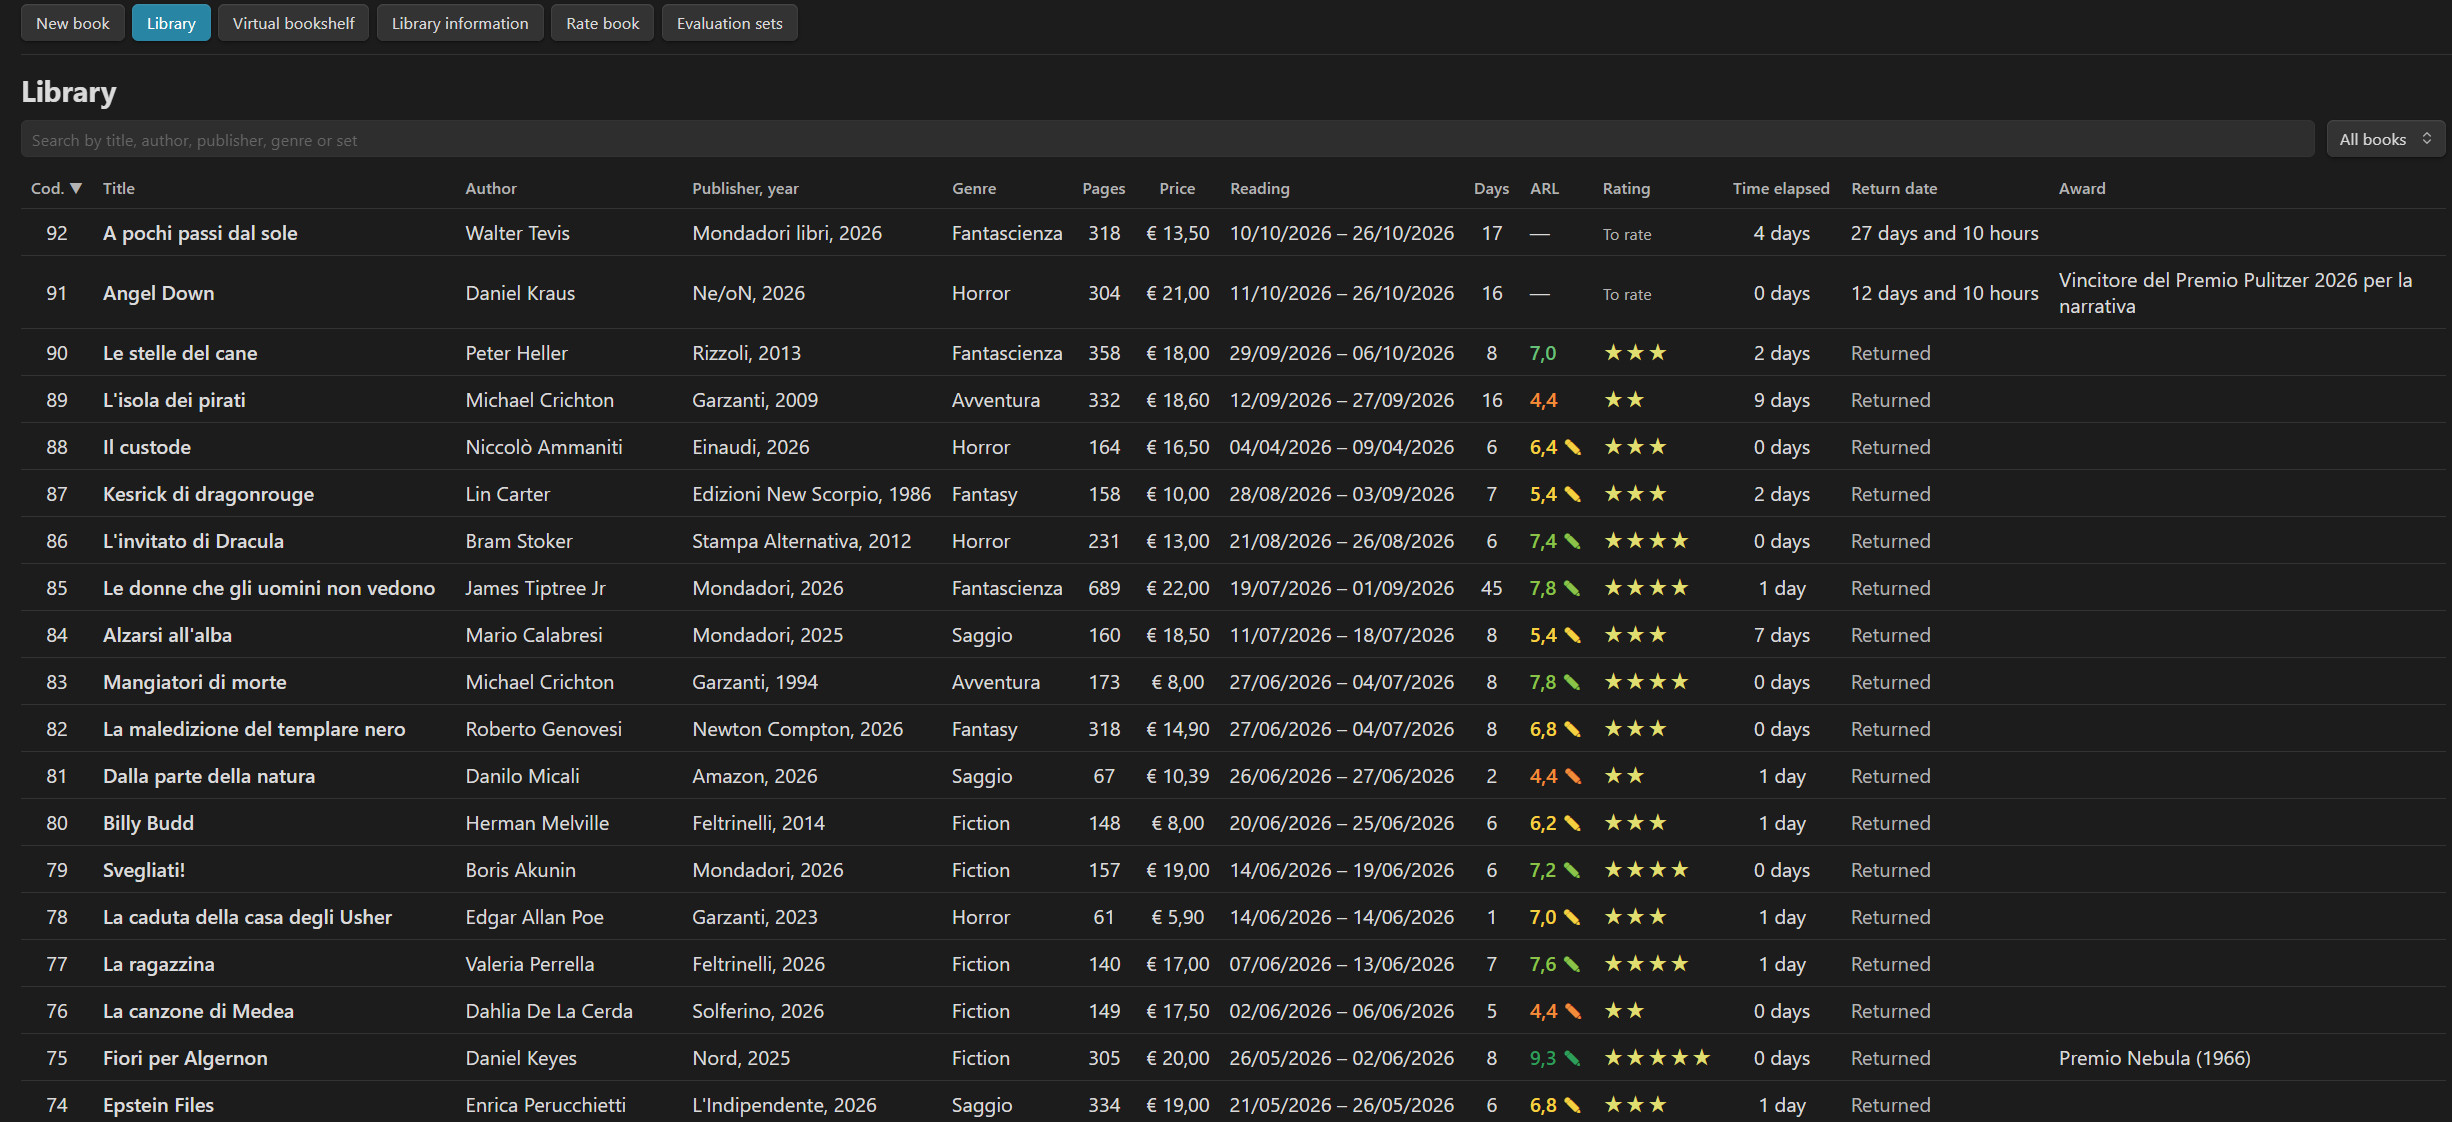Click pencil icon for Epstein Files
The height and width of the screenshot is (1122, 2452).
(1573, 1105)
